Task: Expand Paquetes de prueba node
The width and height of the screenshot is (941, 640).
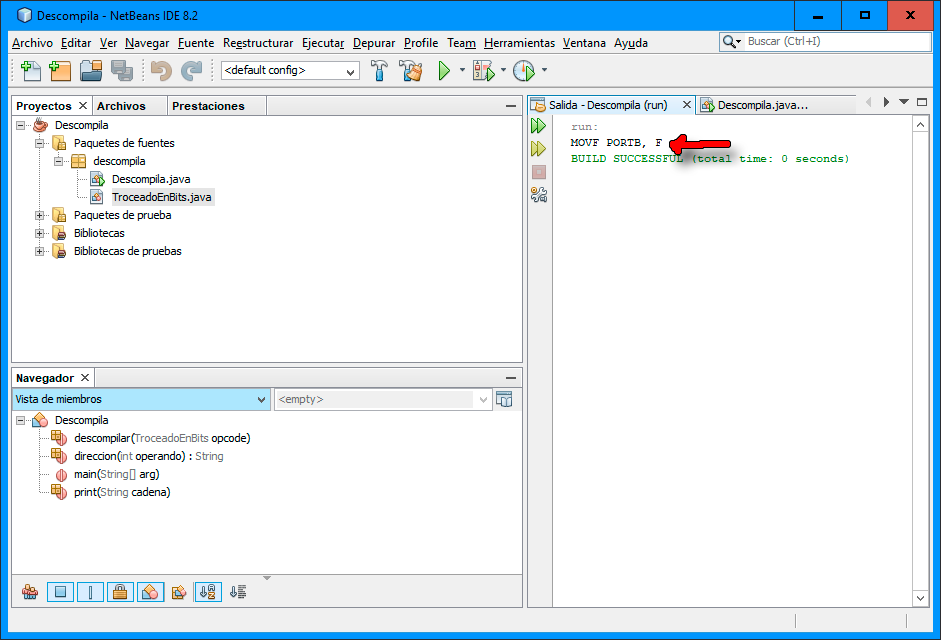Action: coord(40,216)
